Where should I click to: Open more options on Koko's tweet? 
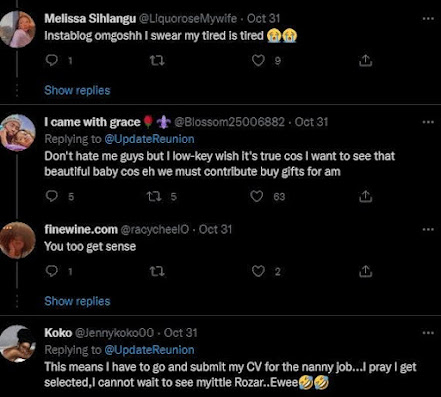click(x=428, y=333)
